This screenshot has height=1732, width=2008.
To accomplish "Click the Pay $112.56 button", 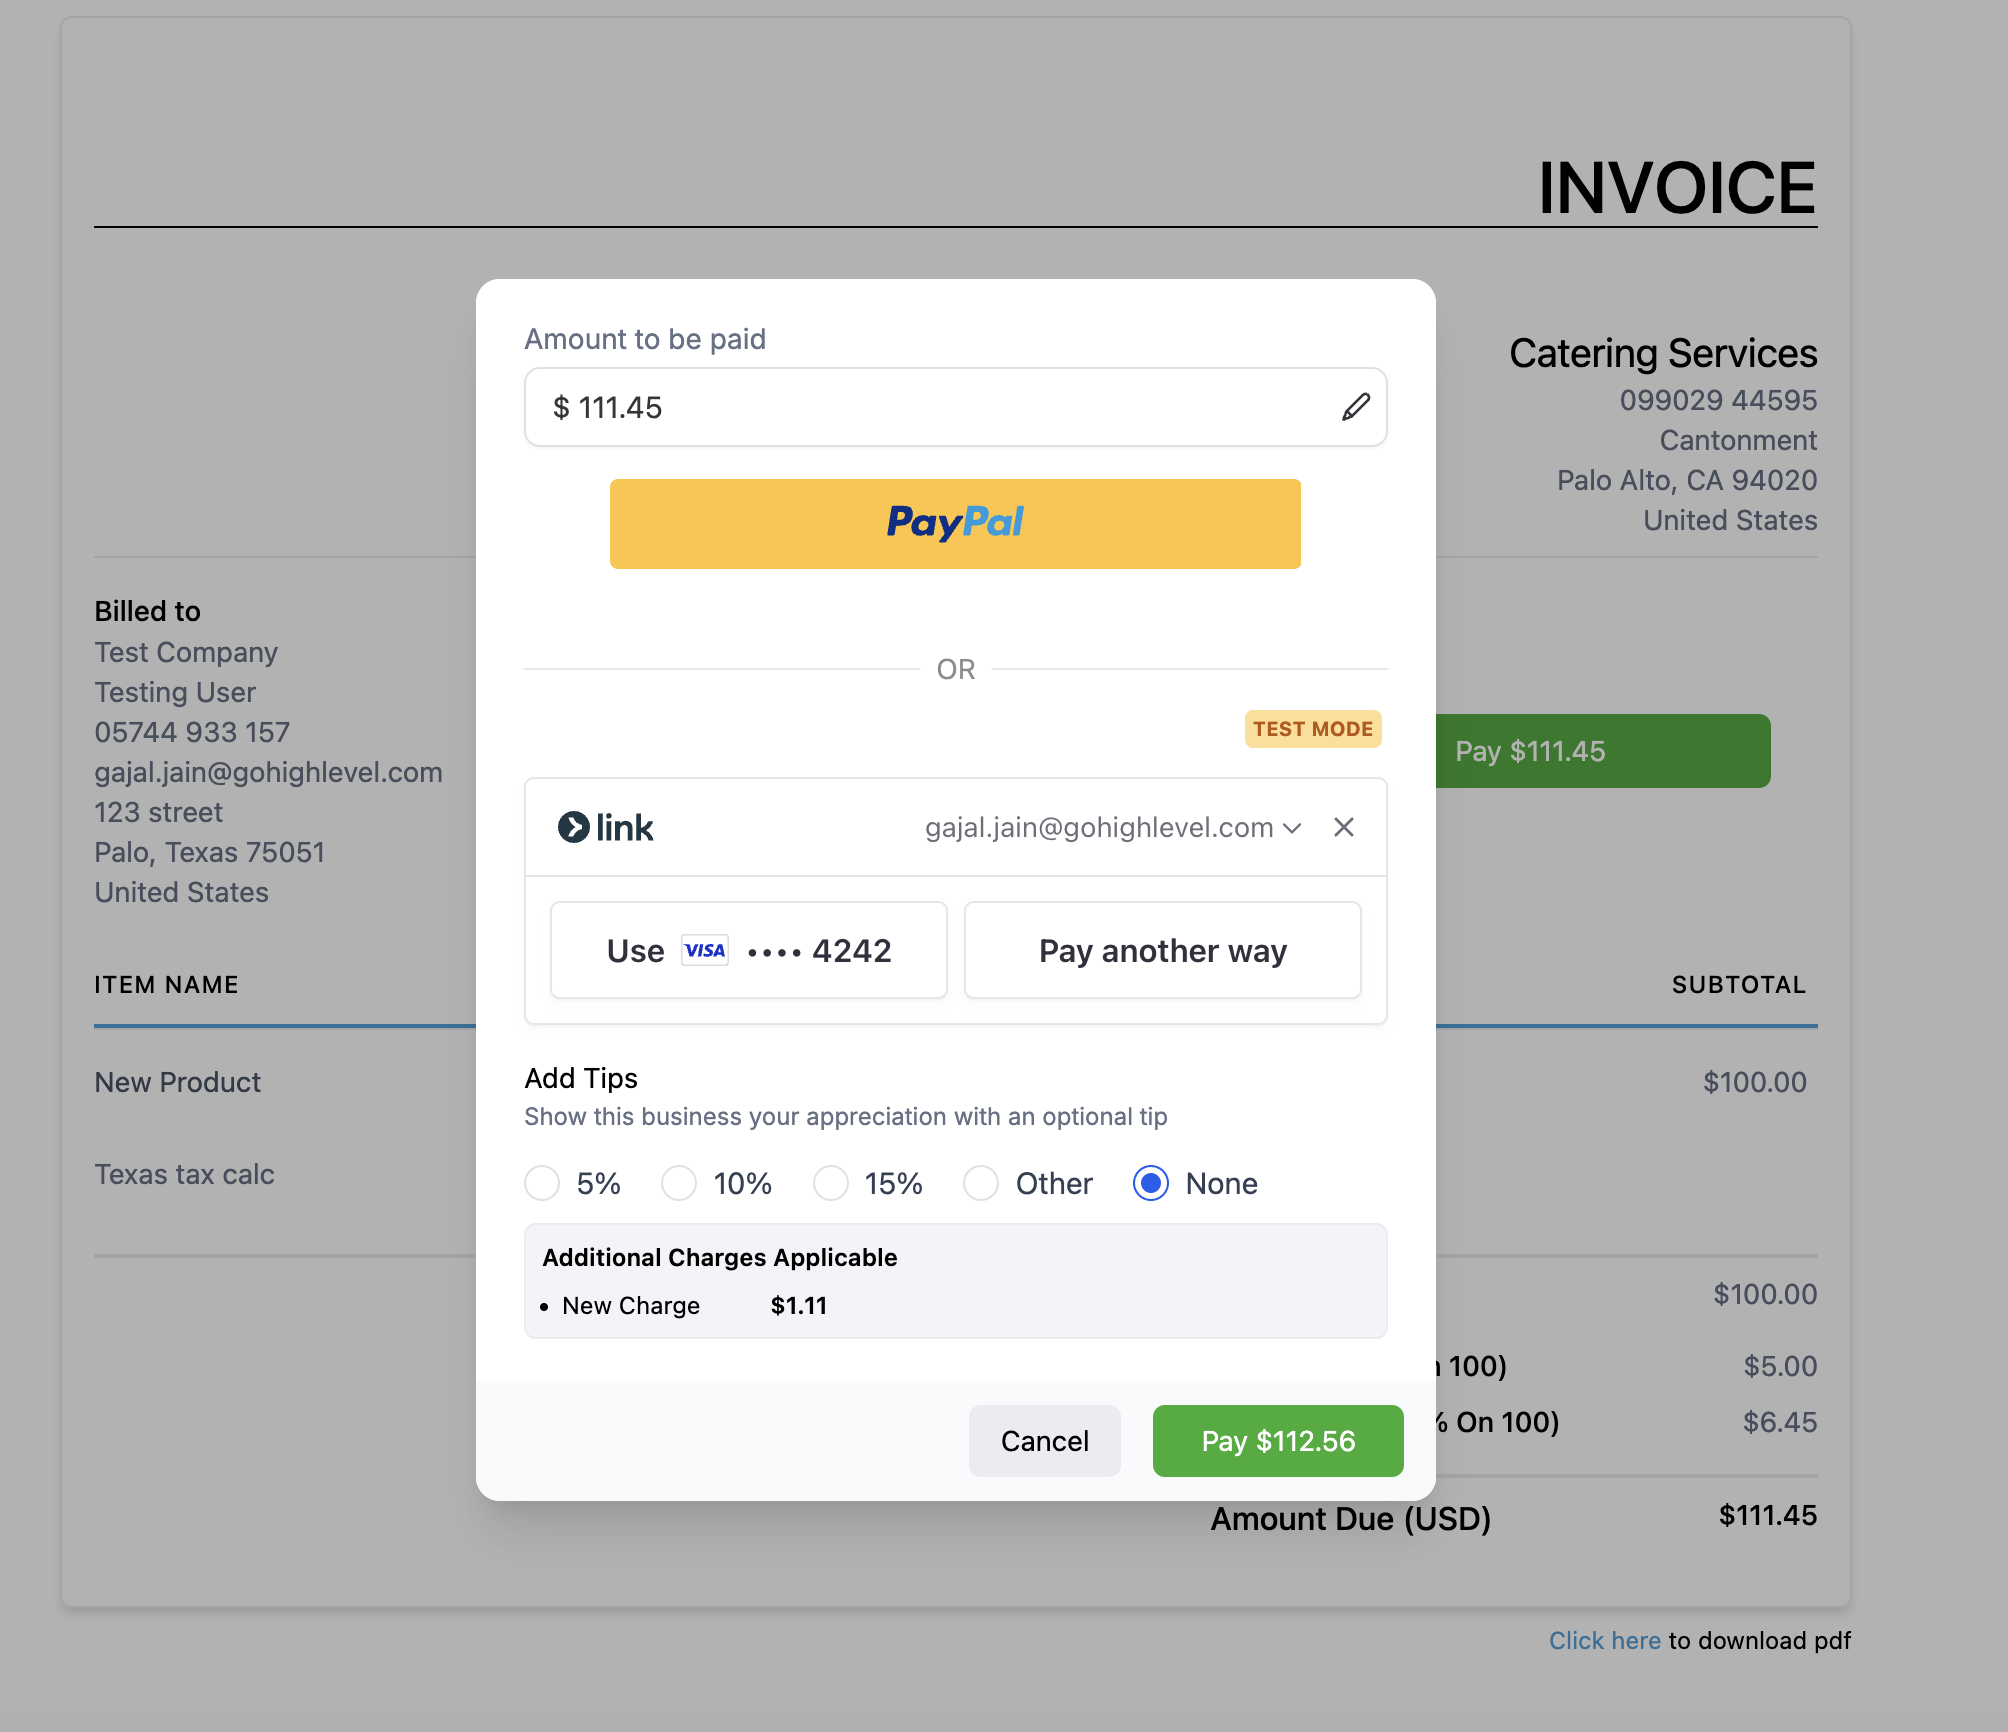I will pos(1277,1441).
